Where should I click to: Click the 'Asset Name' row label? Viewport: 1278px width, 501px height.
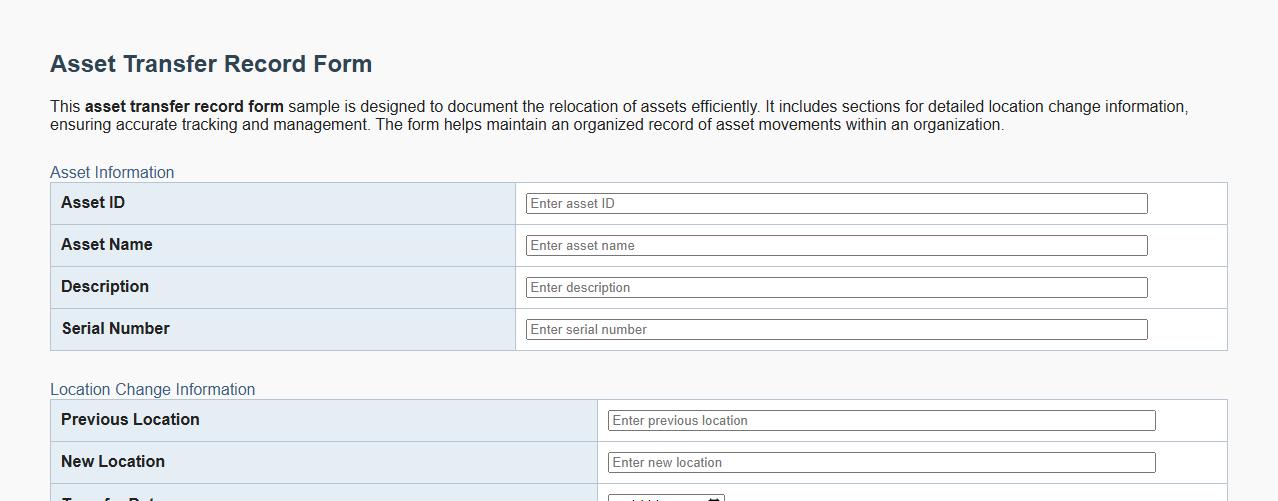tap(107, 244)
